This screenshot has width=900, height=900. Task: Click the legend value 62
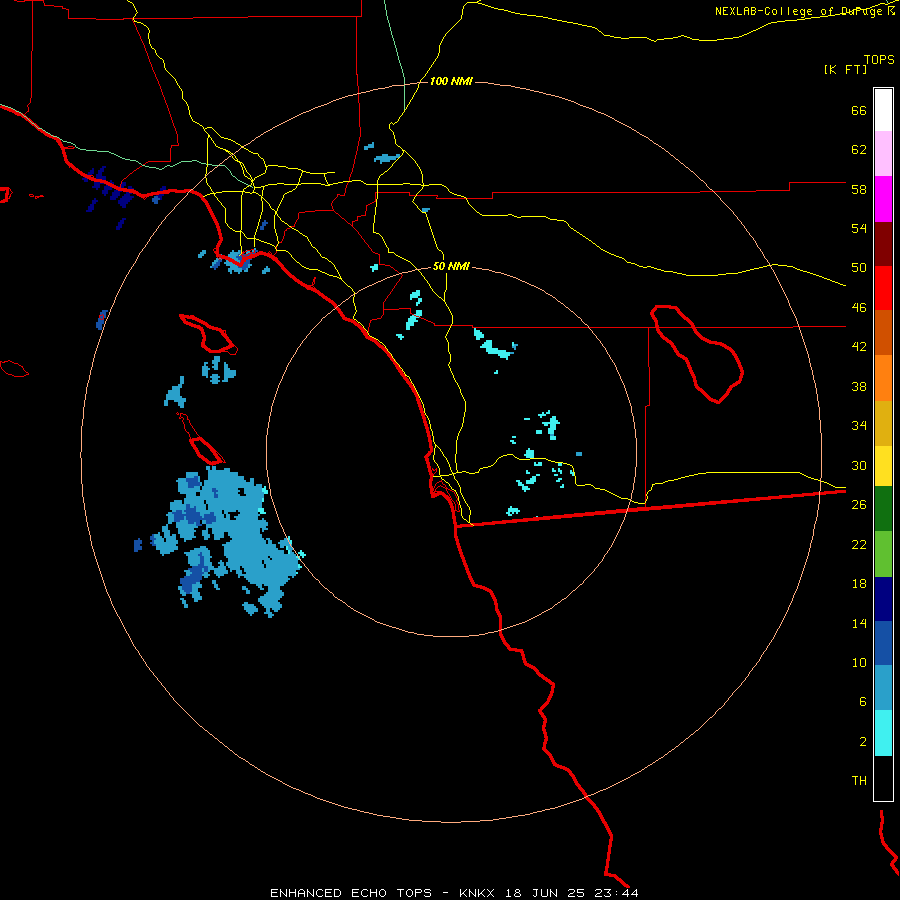coord(859,150)
